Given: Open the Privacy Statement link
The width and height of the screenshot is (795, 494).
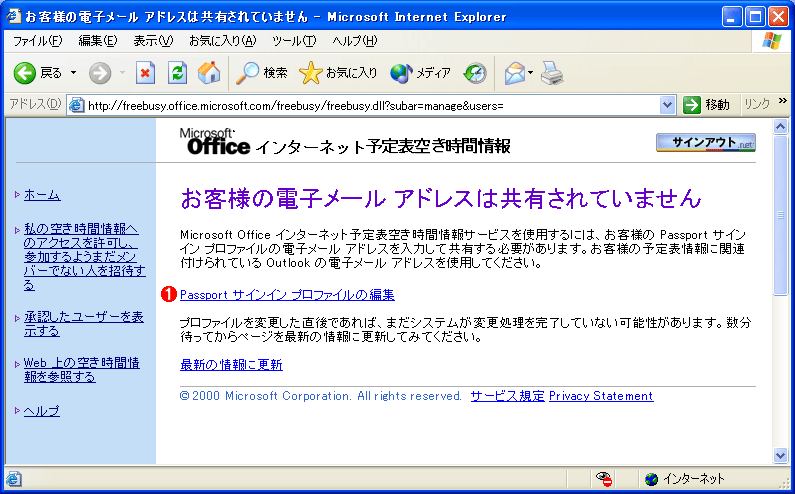Looking at the screenshot, I should [x=601, y=396].
